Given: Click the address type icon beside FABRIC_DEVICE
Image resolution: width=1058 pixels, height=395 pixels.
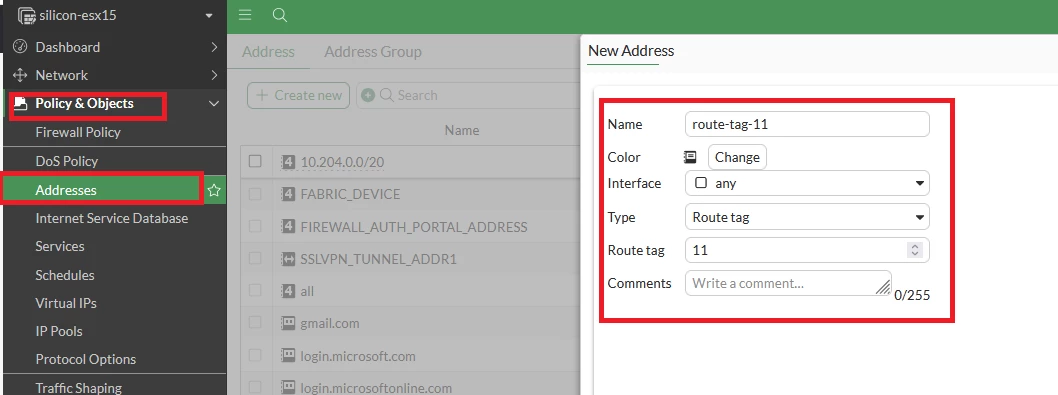Looking at the screenshot, I should coord(288,194).
